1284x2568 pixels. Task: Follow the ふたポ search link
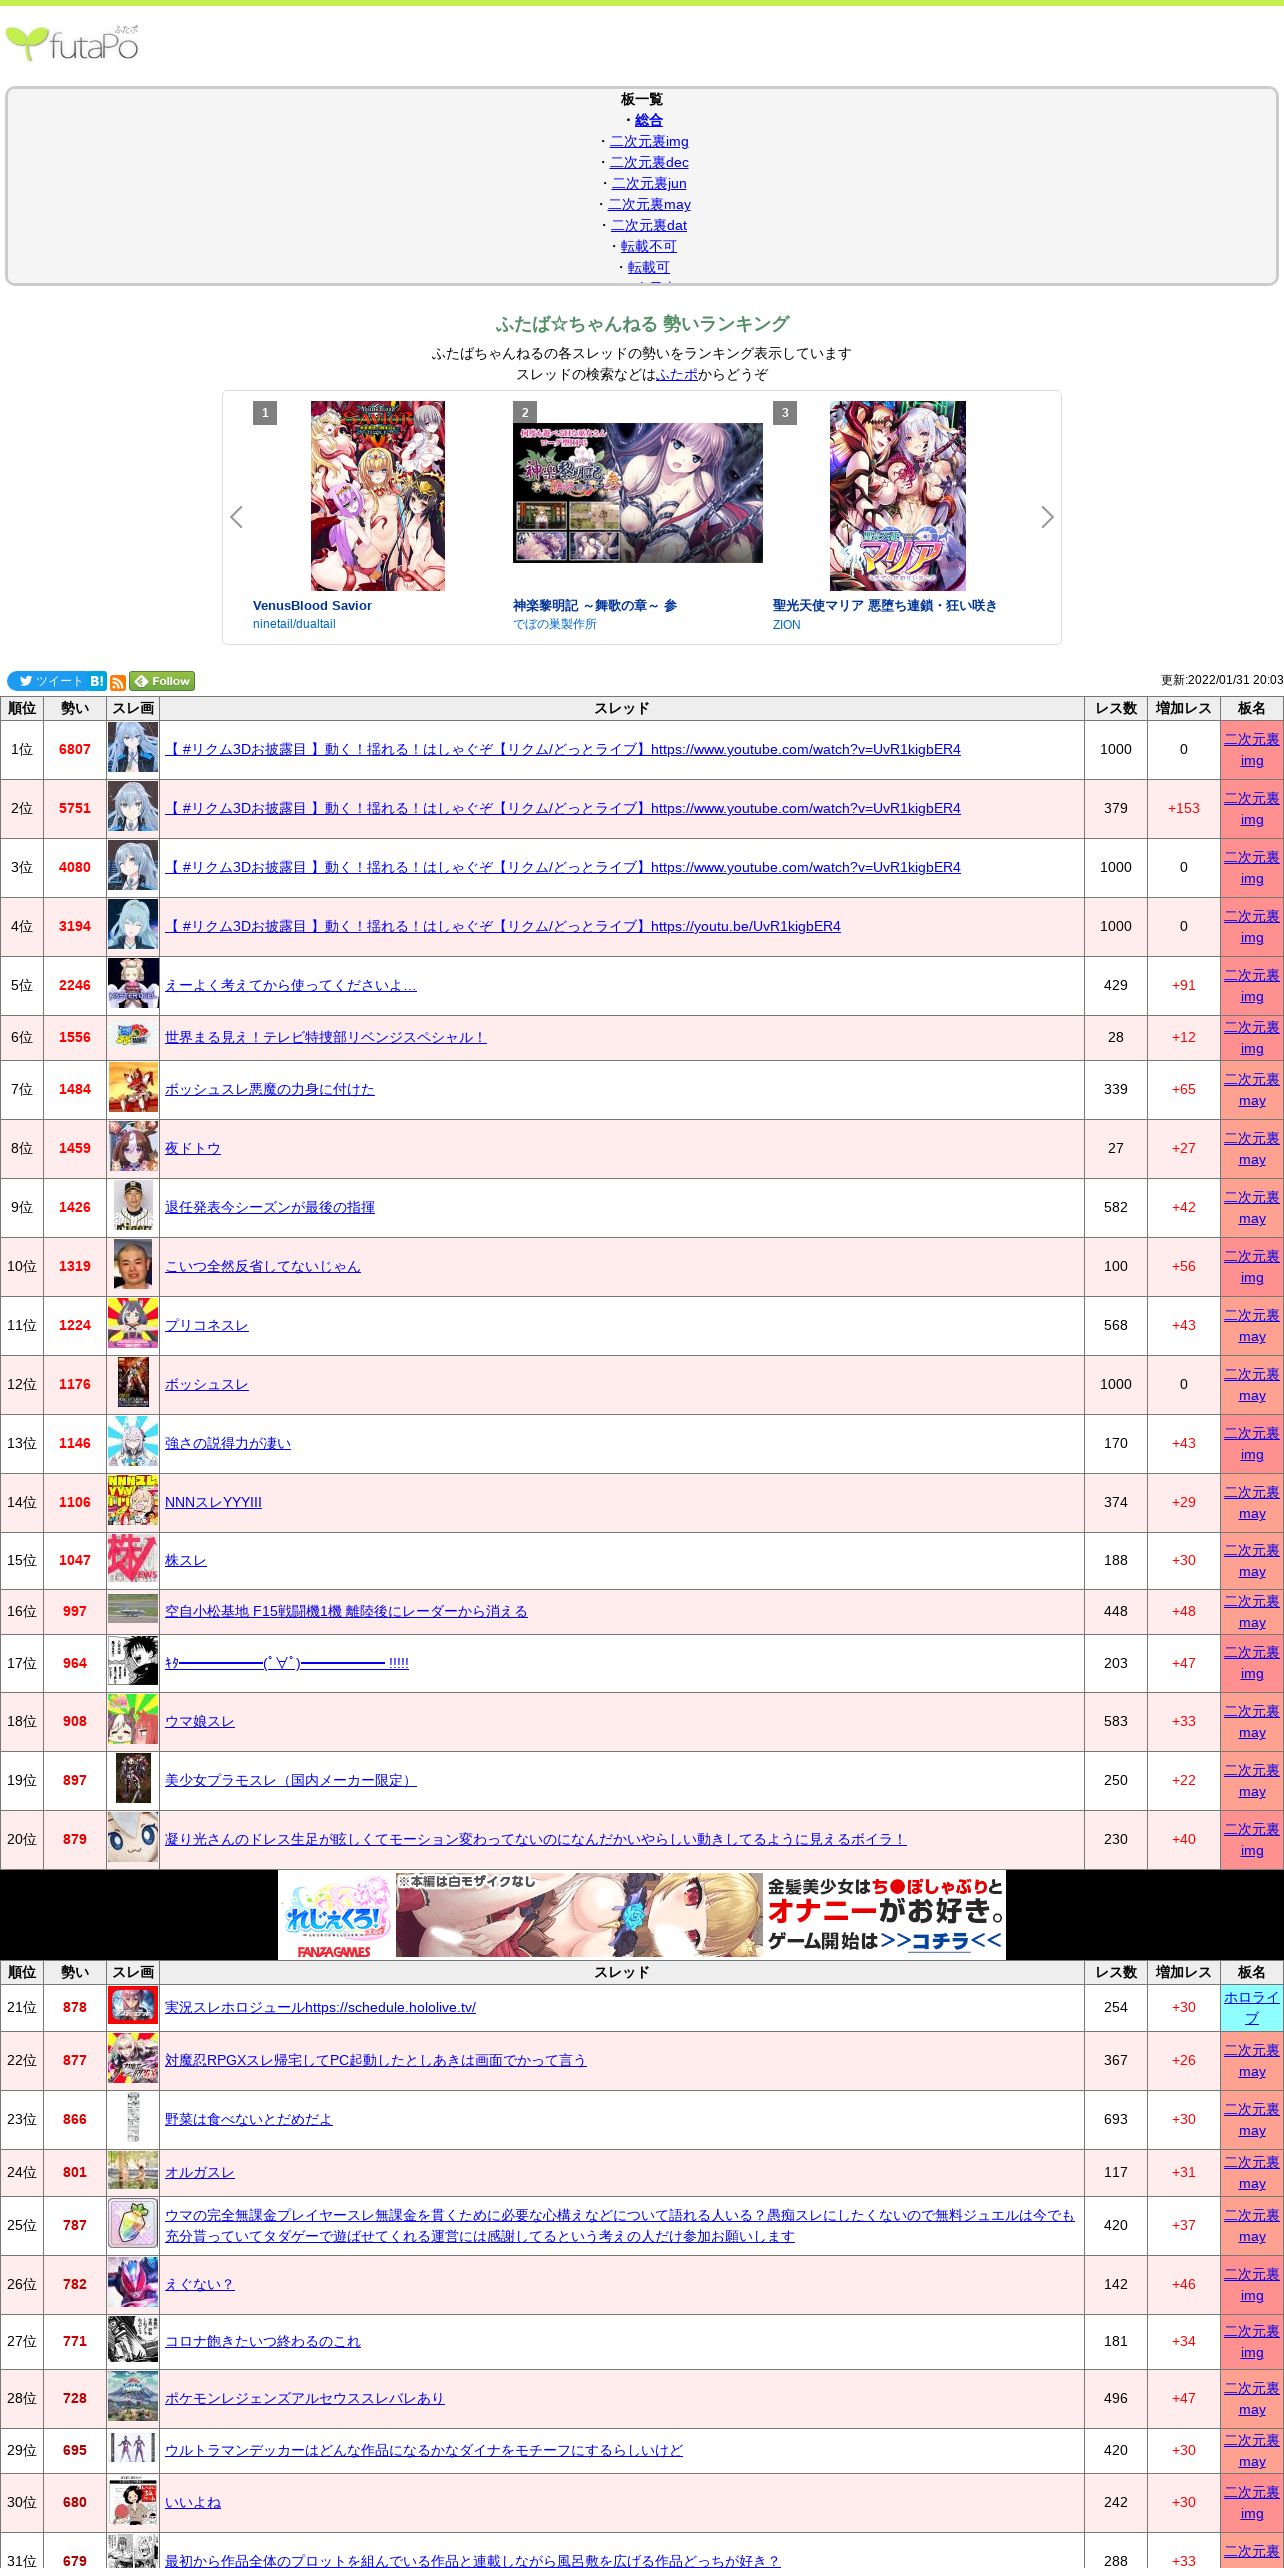coord(677,374)
